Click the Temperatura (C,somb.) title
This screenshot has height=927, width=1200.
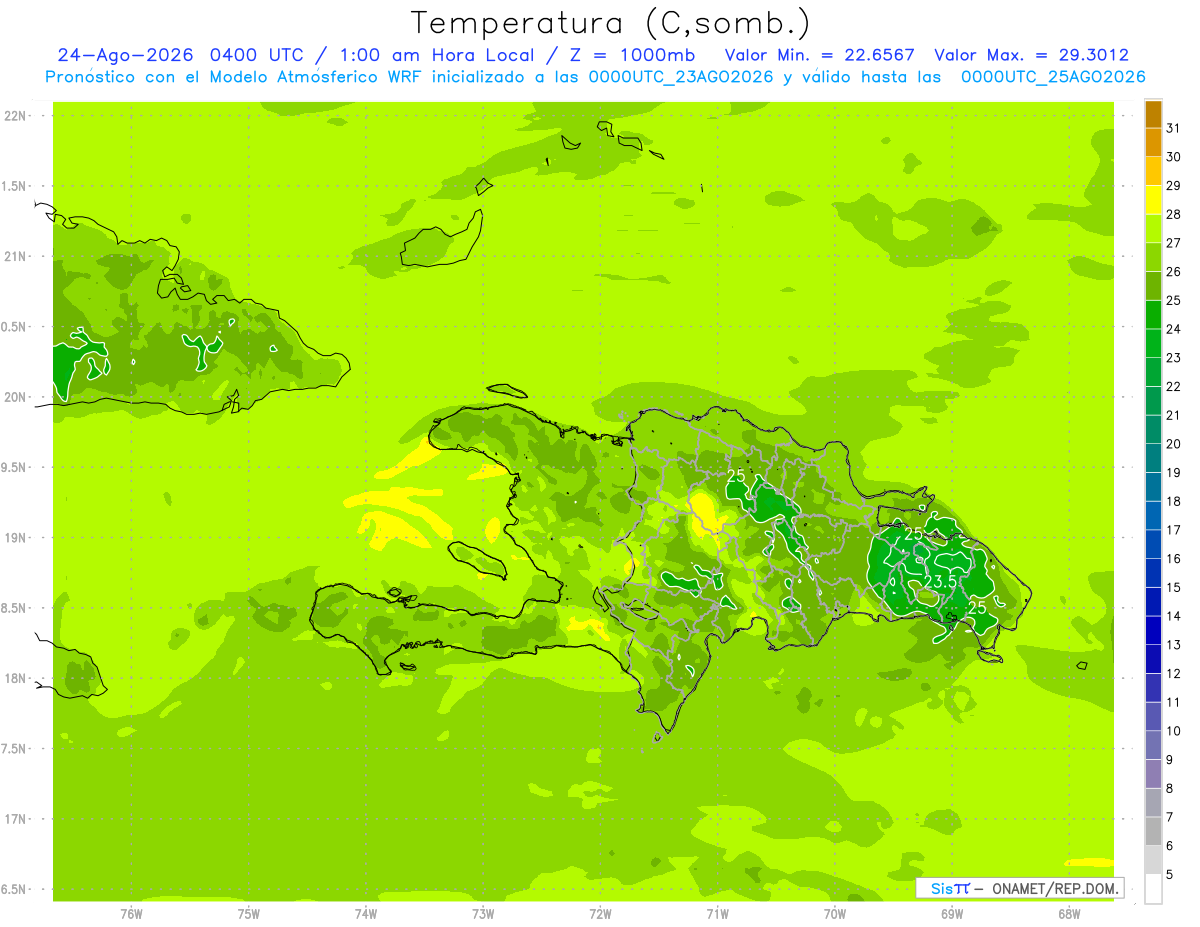(611, 22)
